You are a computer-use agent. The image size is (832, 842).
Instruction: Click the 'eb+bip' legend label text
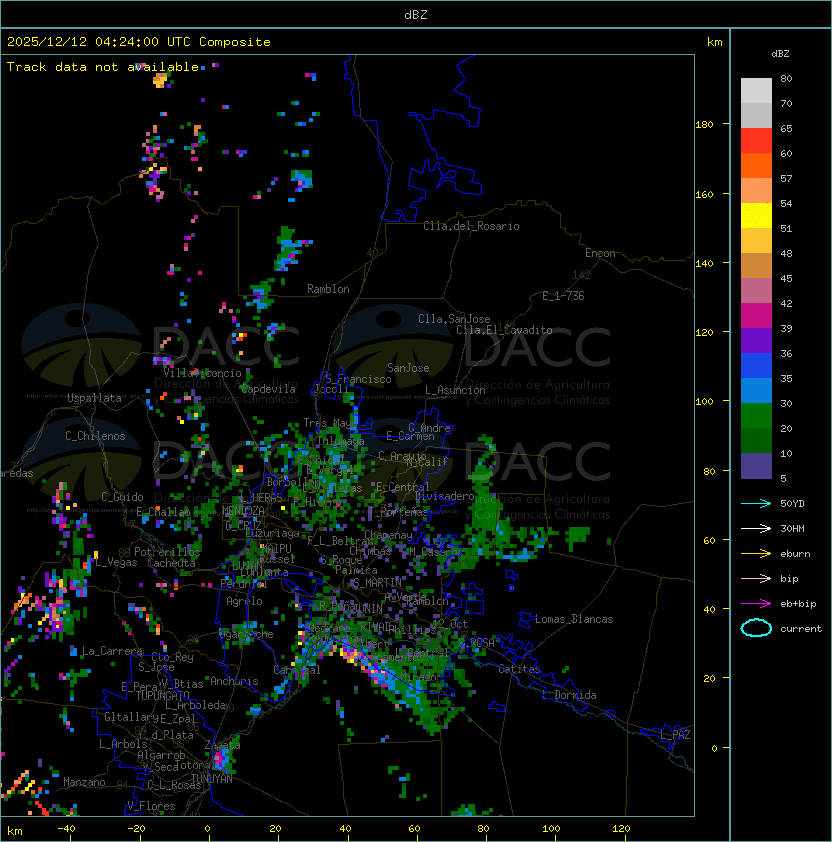tap(798, 604)
